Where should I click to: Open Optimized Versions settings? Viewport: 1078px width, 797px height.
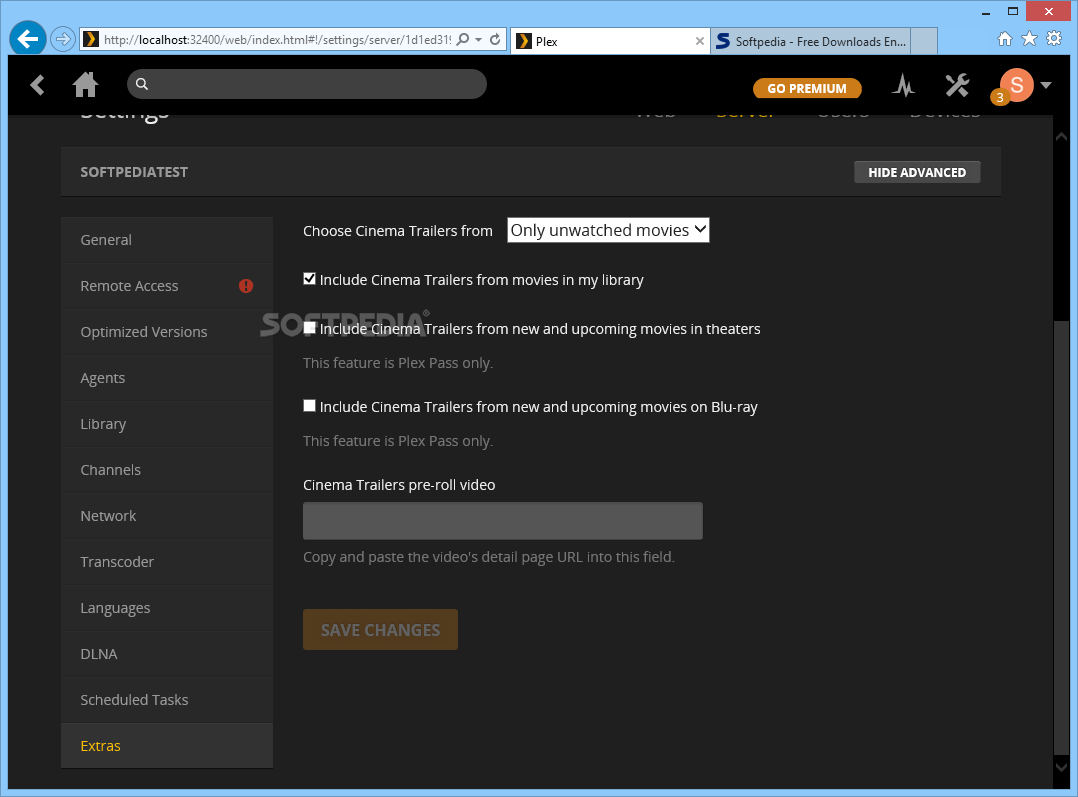coord(167,332)
